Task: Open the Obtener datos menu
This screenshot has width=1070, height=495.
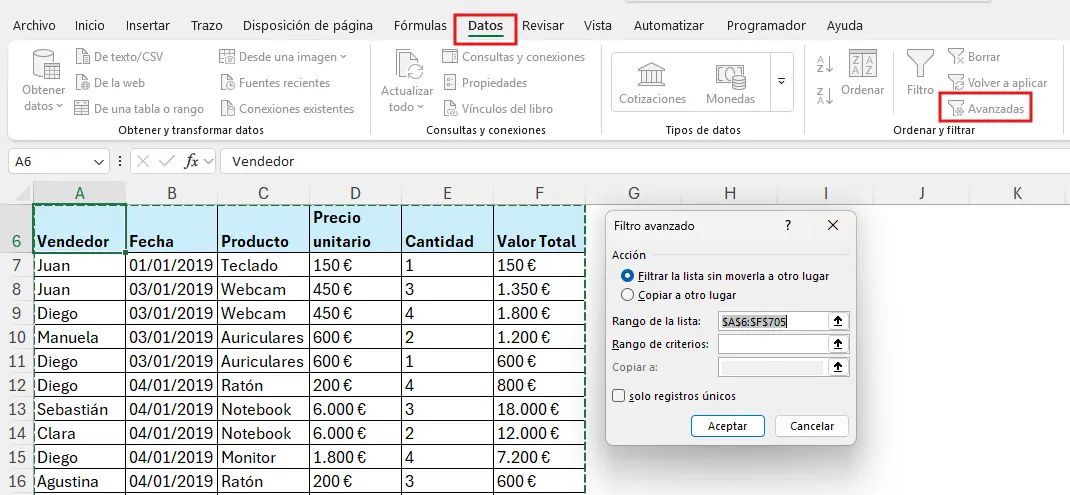Action: [x=44, y=82]
